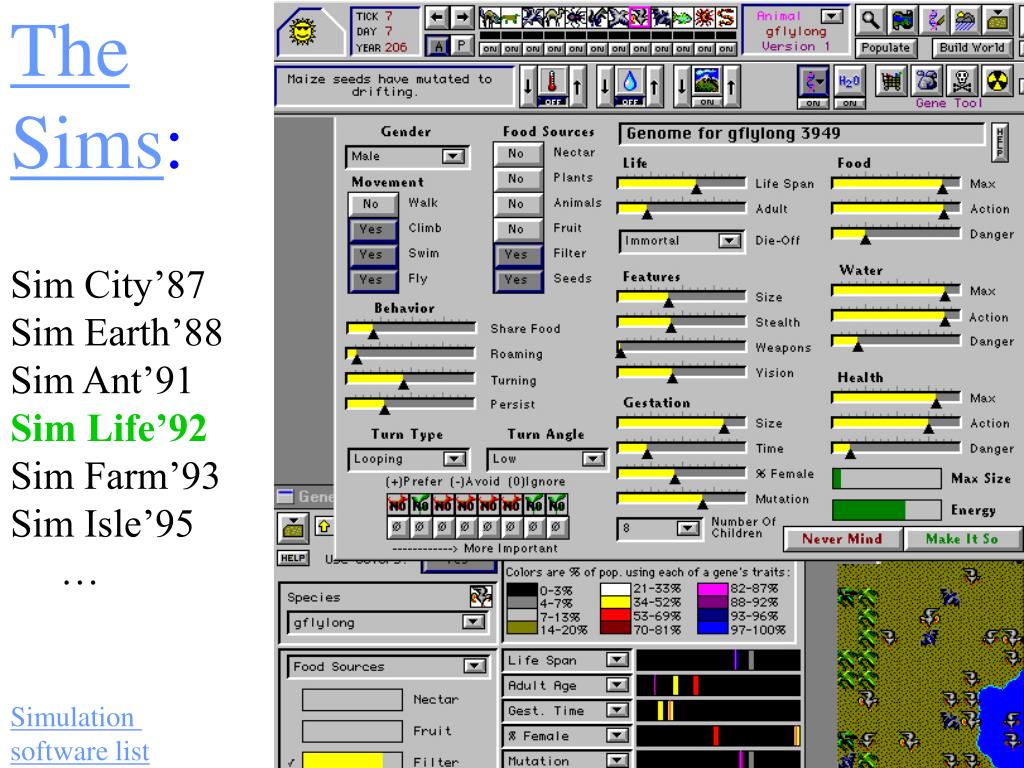Toggle Swim movement Yes button
This screenshot has width=1024, height=768.
[372, 254]
